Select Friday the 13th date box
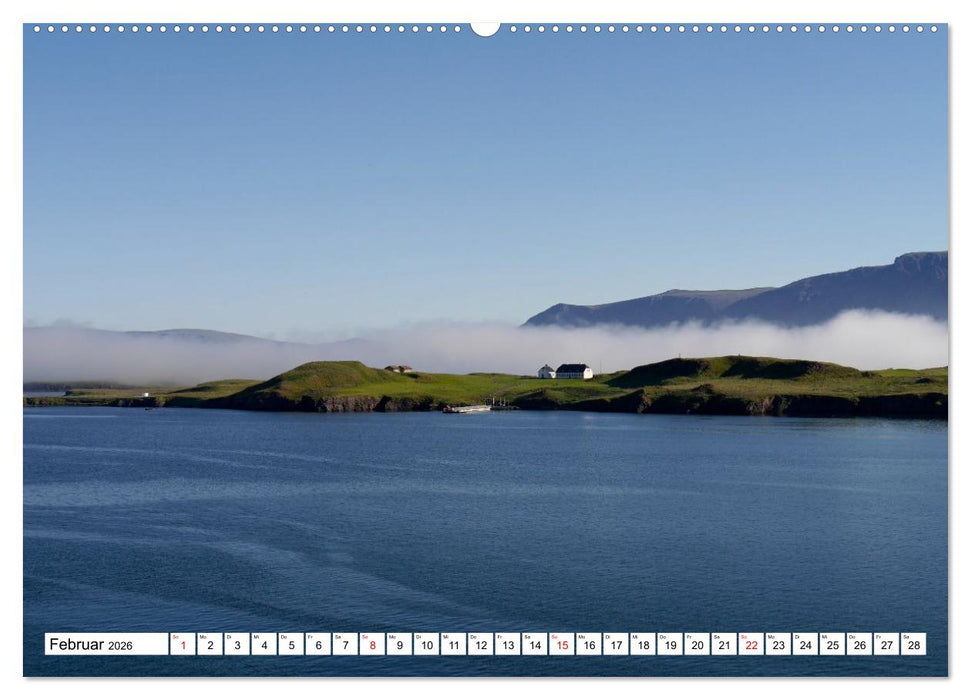 [x=507, y=645]
